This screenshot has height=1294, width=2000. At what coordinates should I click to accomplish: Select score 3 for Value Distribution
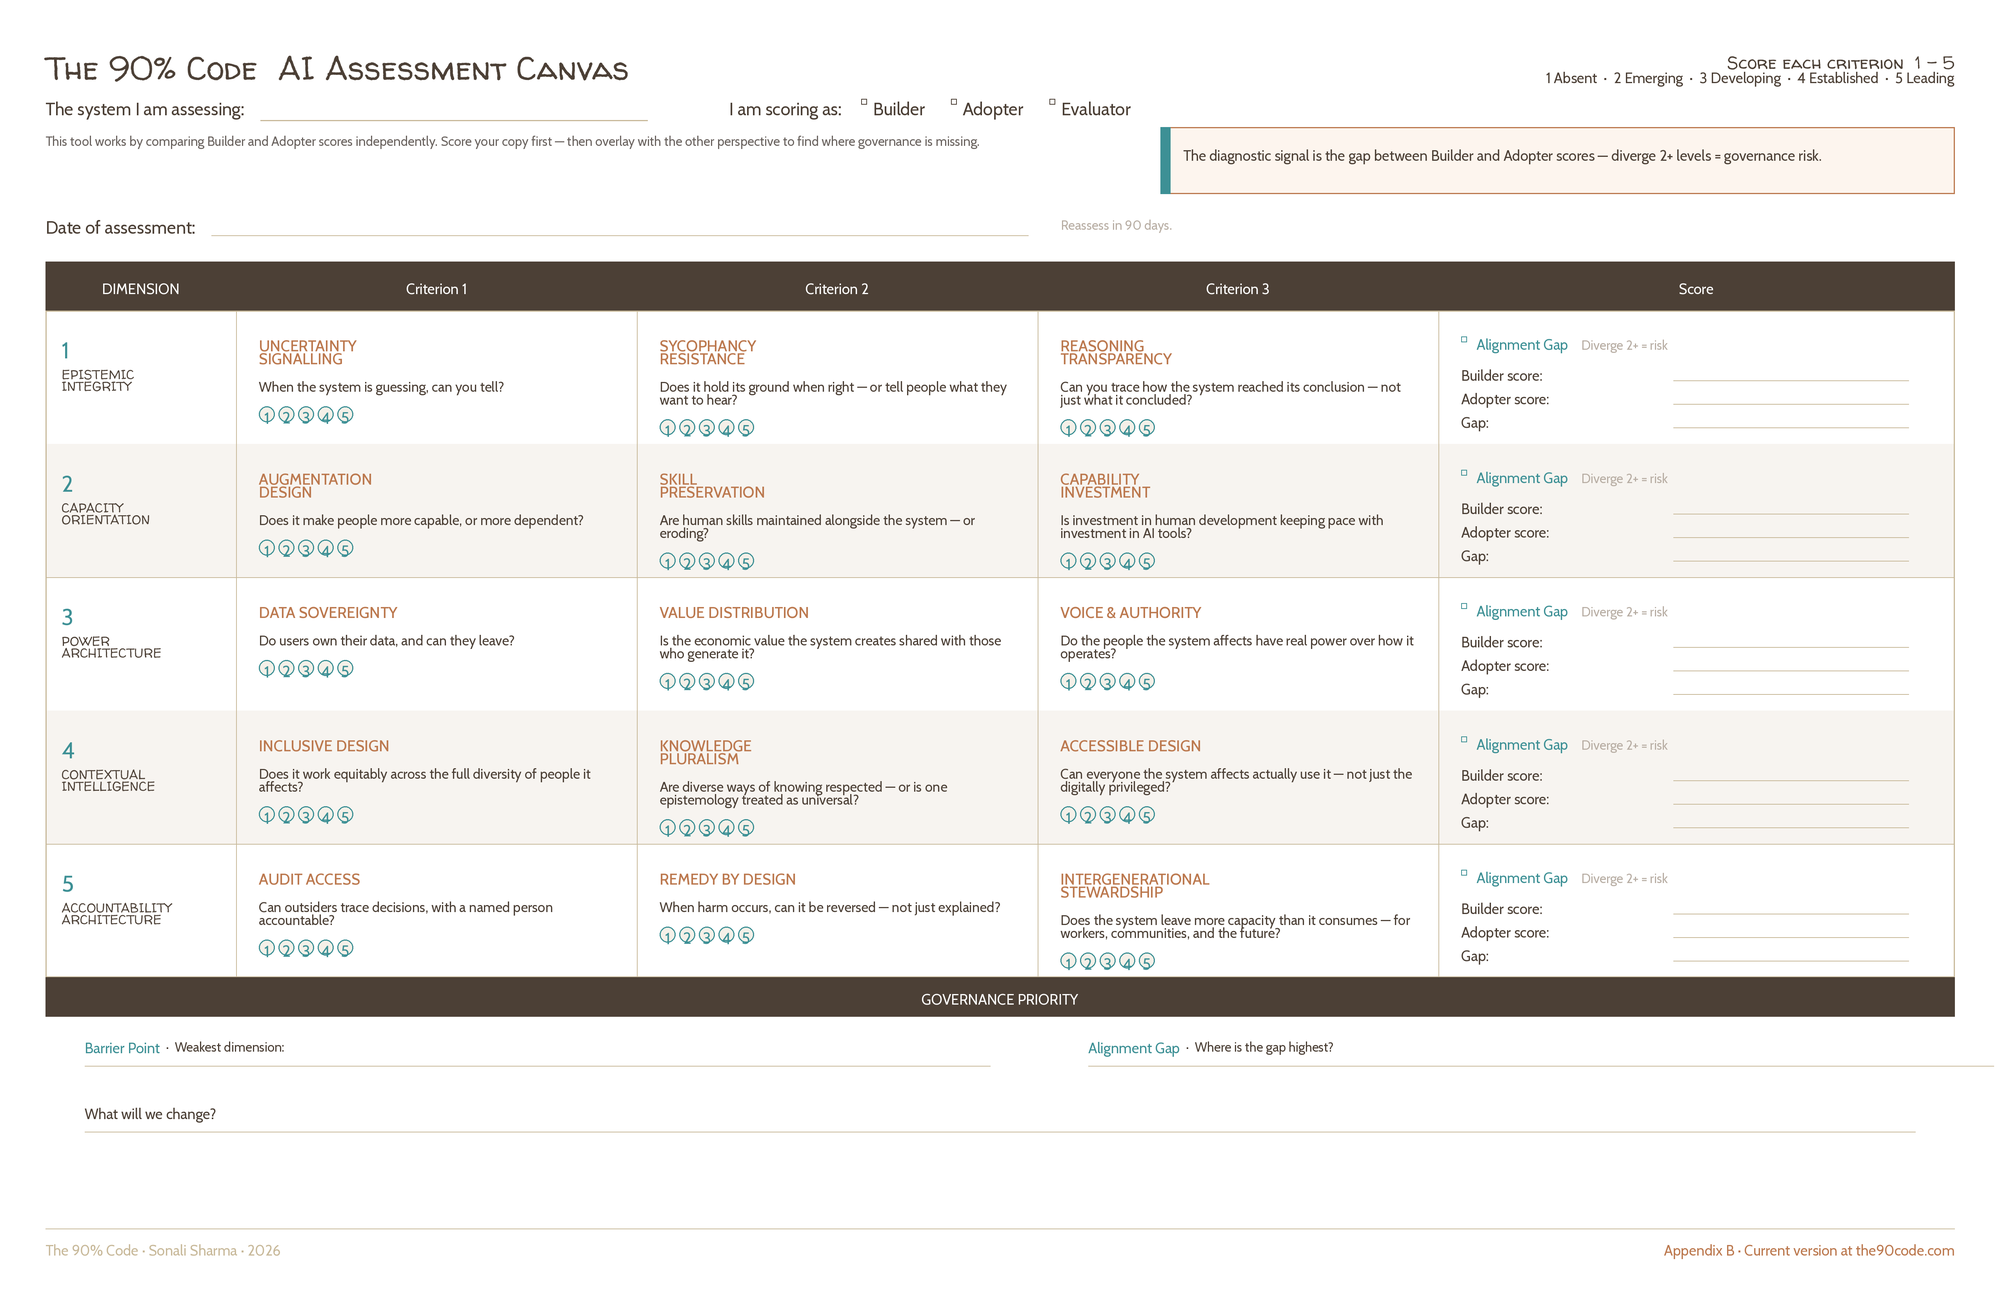(x=707, y=682)
